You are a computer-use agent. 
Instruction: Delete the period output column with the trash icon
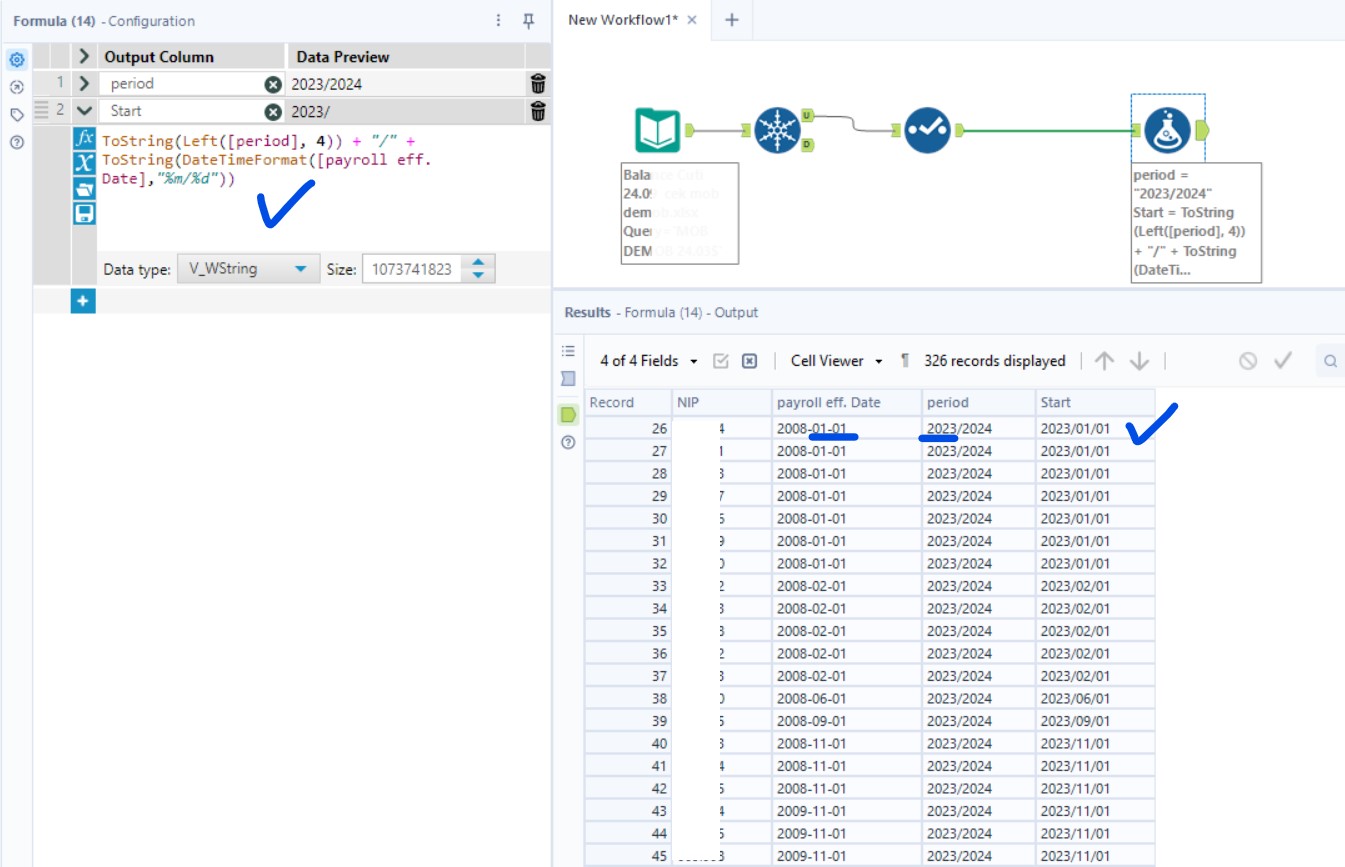(x=537, y=84)
